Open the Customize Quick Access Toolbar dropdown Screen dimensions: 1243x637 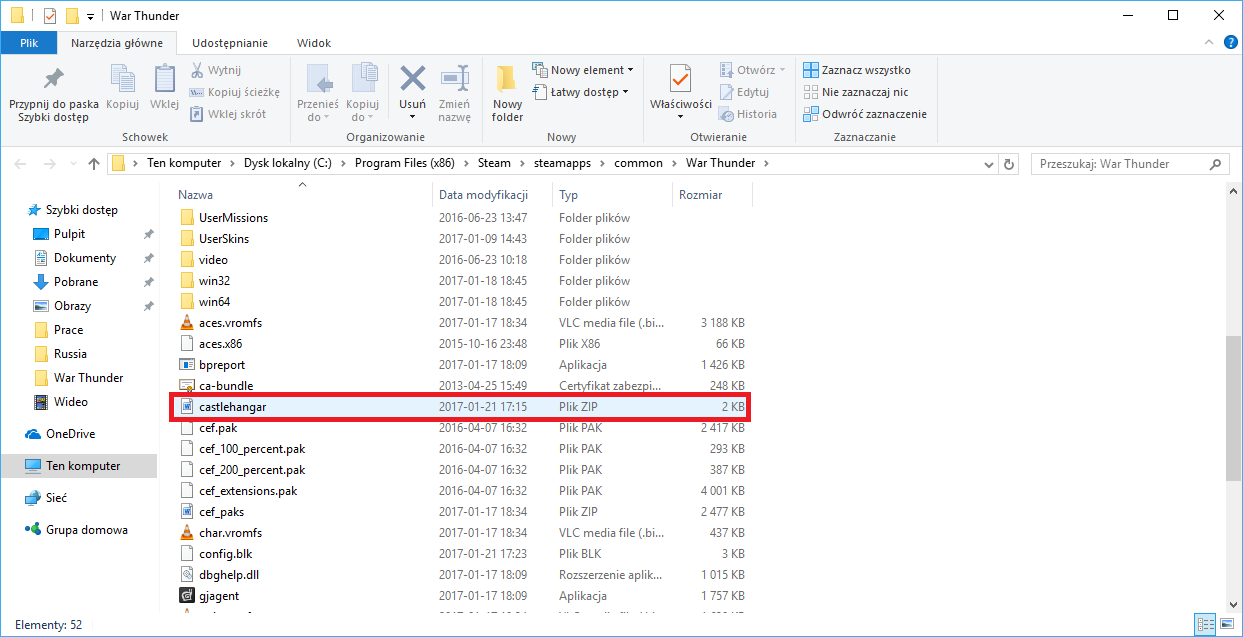[91, 16]
